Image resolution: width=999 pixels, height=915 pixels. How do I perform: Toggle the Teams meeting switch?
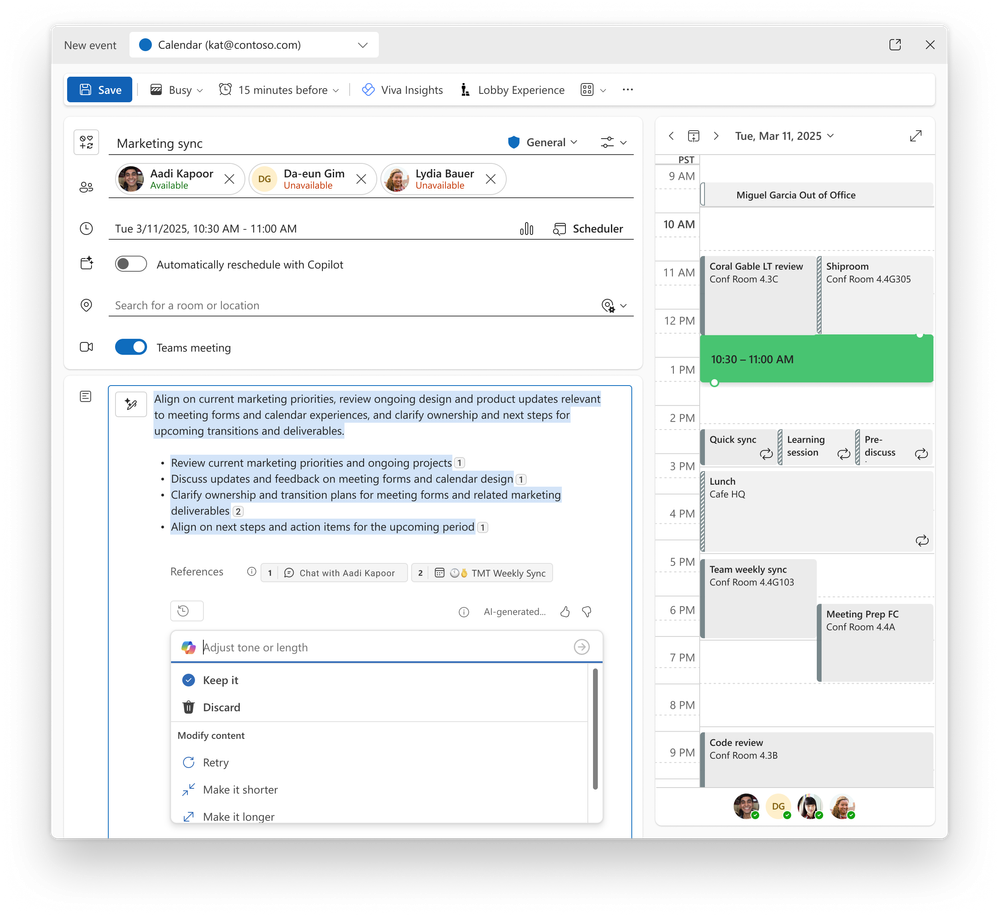coord(131,347)
